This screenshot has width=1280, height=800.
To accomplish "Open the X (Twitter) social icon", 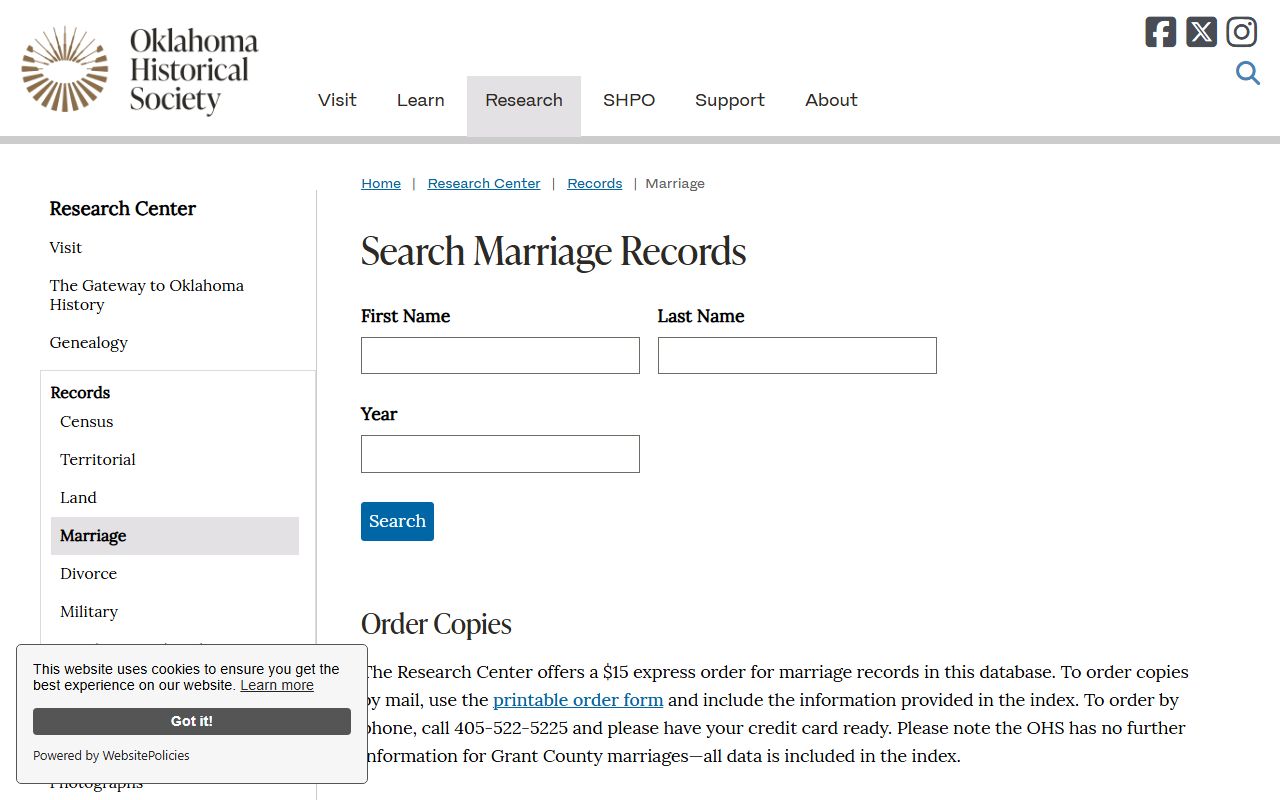I will pos(1201,32).
